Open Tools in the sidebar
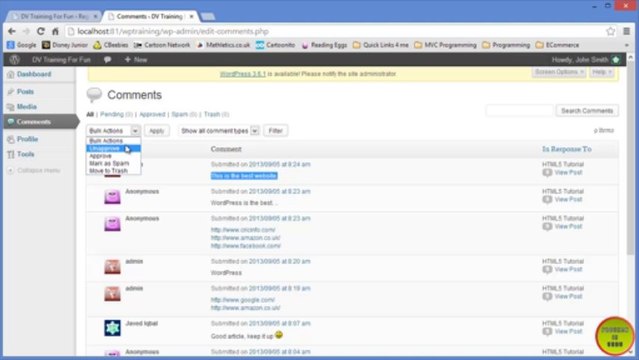Screen dimensions: 639x360 (x=25, y=154)
